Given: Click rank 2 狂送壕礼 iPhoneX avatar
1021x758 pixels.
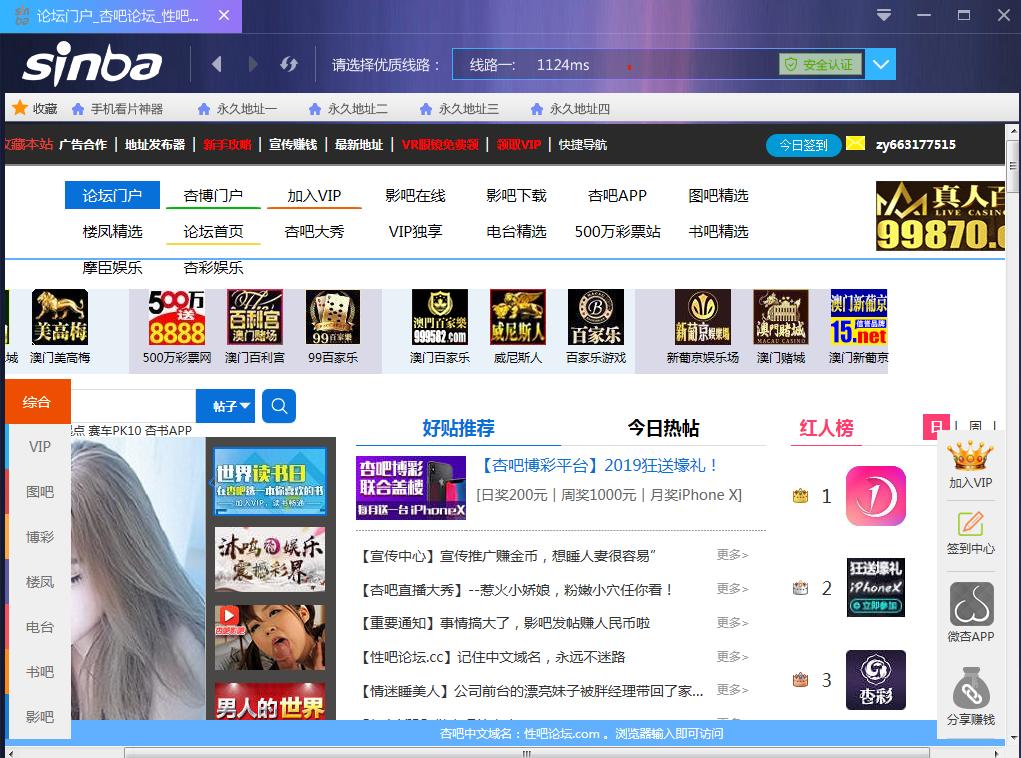Looking at the screenshot, I should coord(876,587).
